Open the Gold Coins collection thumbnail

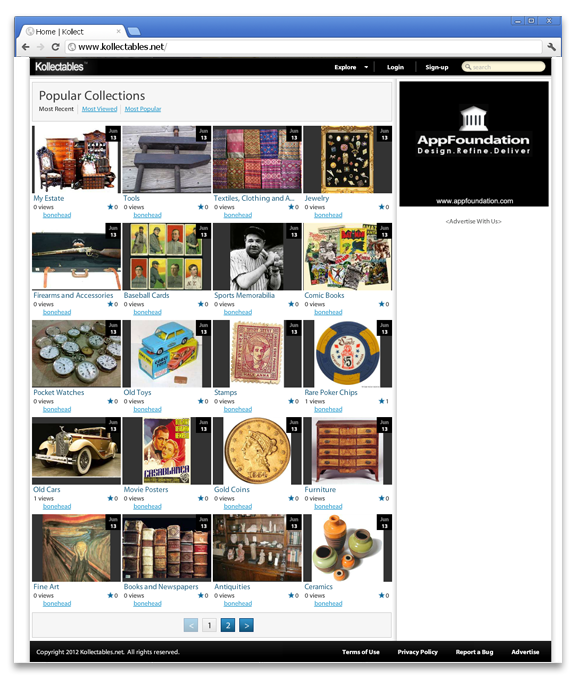click(x=257, y=451)
